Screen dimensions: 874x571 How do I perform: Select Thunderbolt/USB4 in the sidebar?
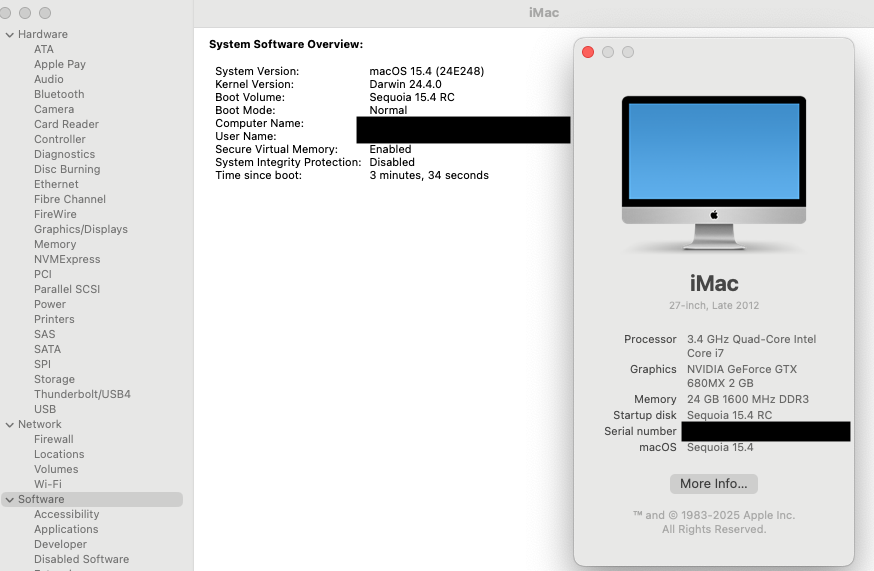[x=82, y=394]
